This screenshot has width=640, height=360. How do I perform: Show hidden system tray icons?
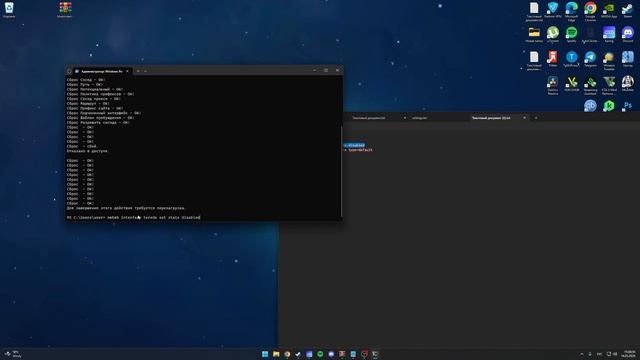point(582,354)
